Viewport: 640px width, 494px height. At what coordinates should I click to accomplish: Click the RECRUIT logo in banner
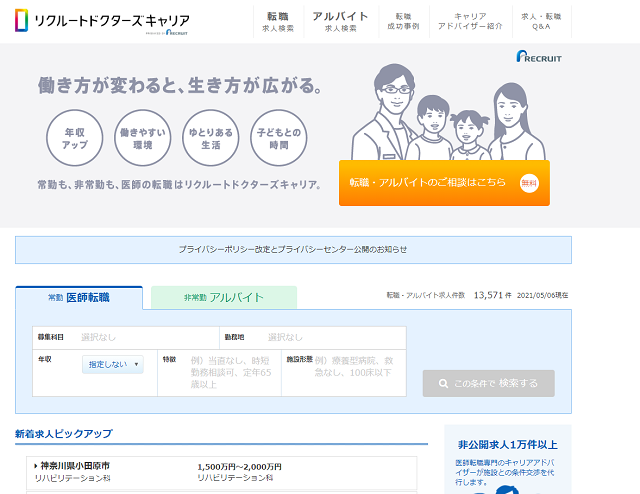tap(539, 56)
